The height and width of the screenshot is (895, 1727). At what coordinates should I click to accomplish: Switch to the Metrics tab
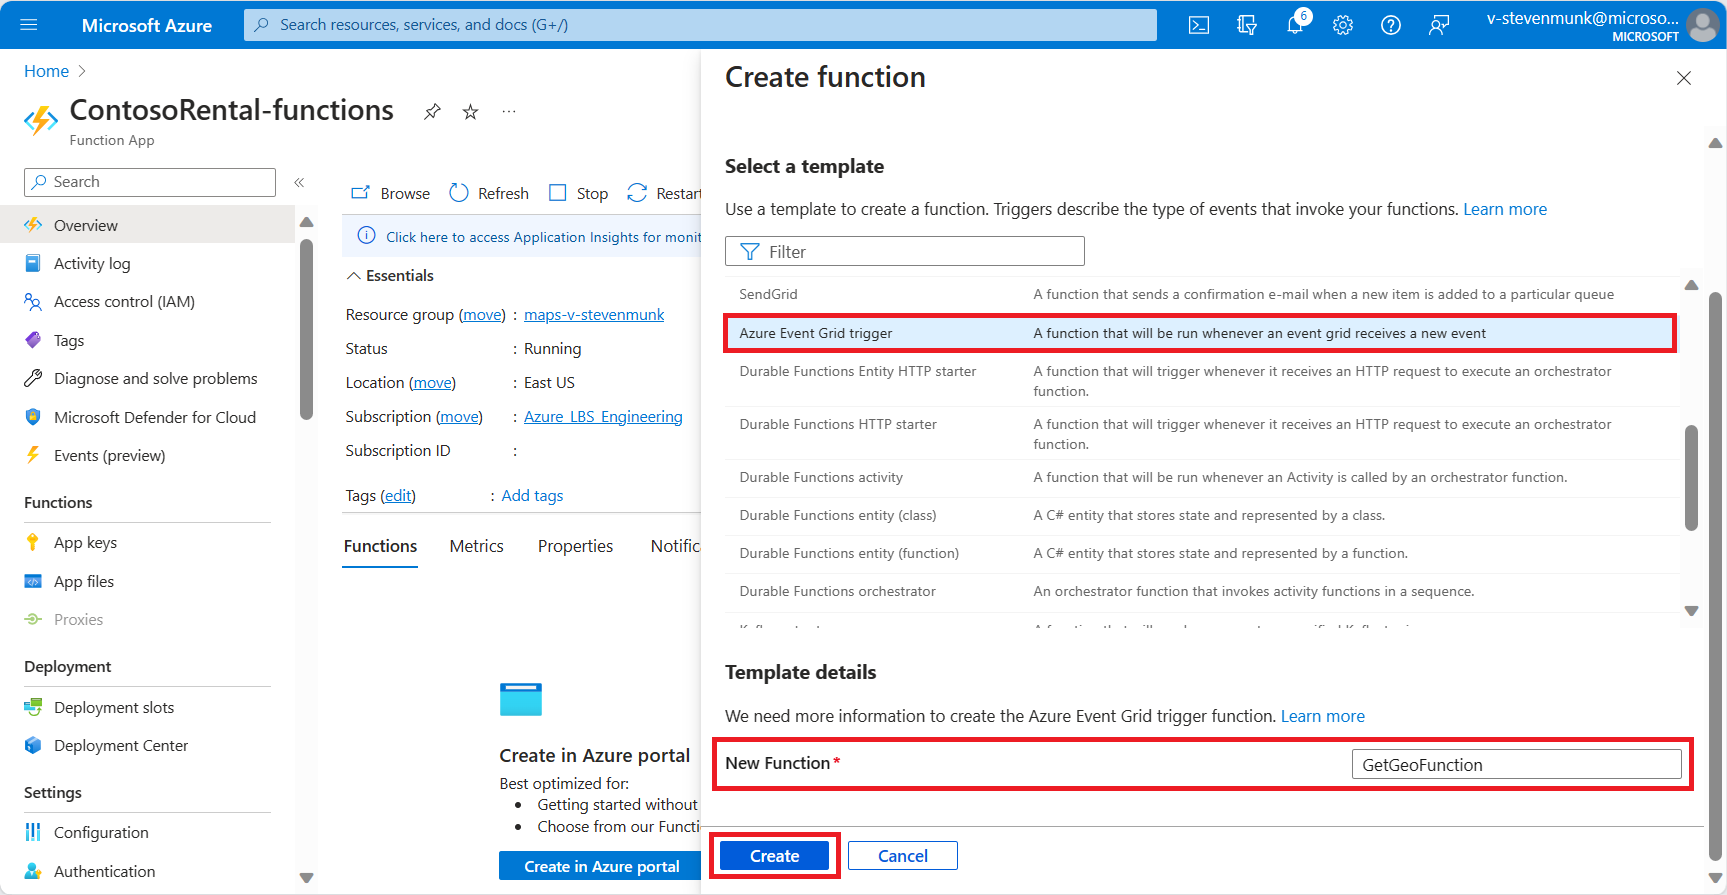[476, 546]
